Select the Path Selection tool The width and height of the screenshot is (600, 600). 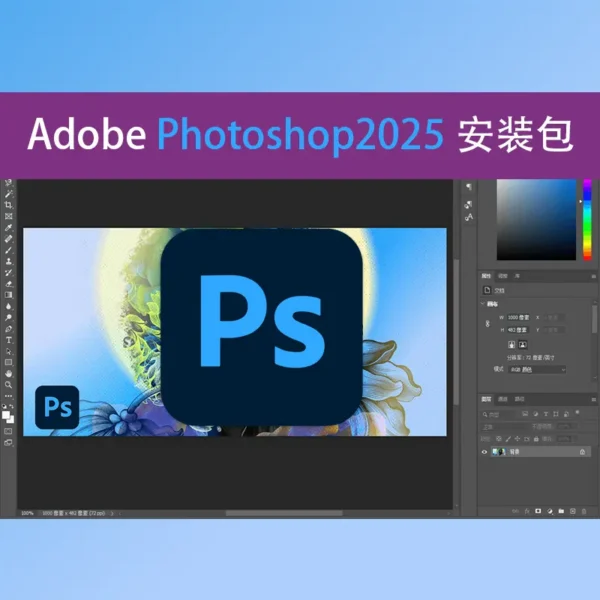(x=8, y=351)
